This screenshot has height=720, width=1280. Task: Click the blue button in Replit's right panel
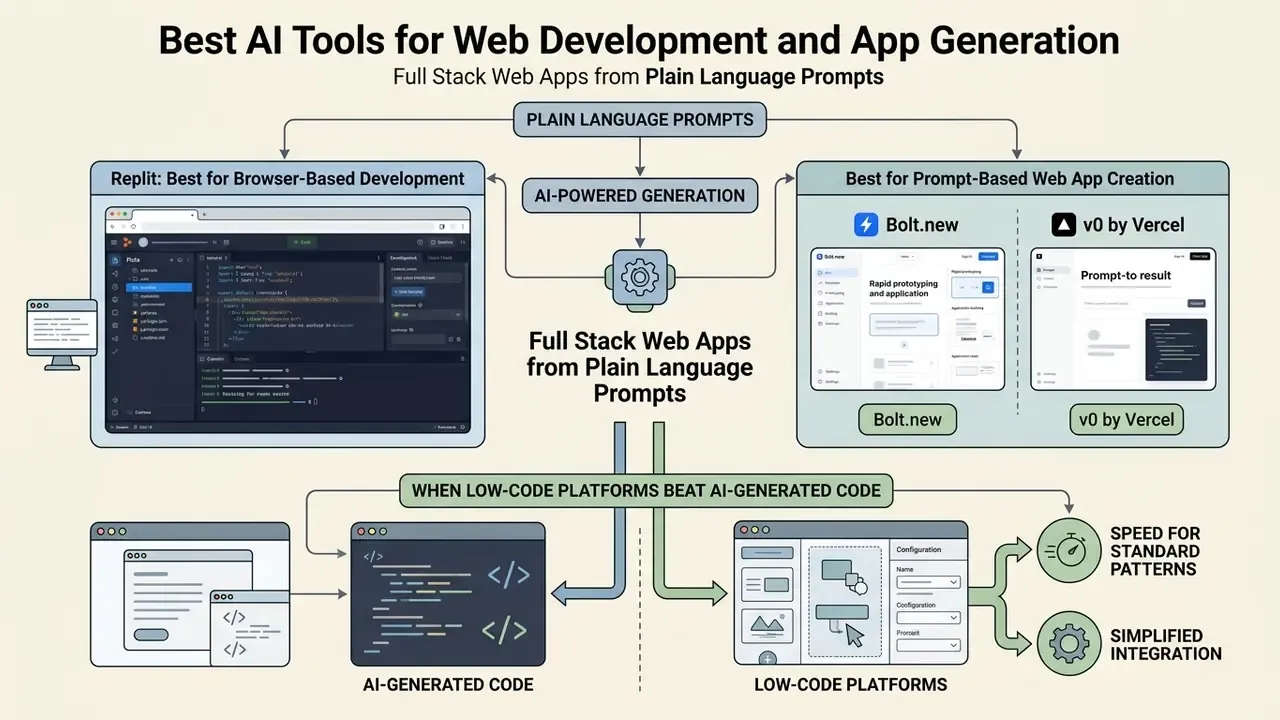tap(409, 292)
